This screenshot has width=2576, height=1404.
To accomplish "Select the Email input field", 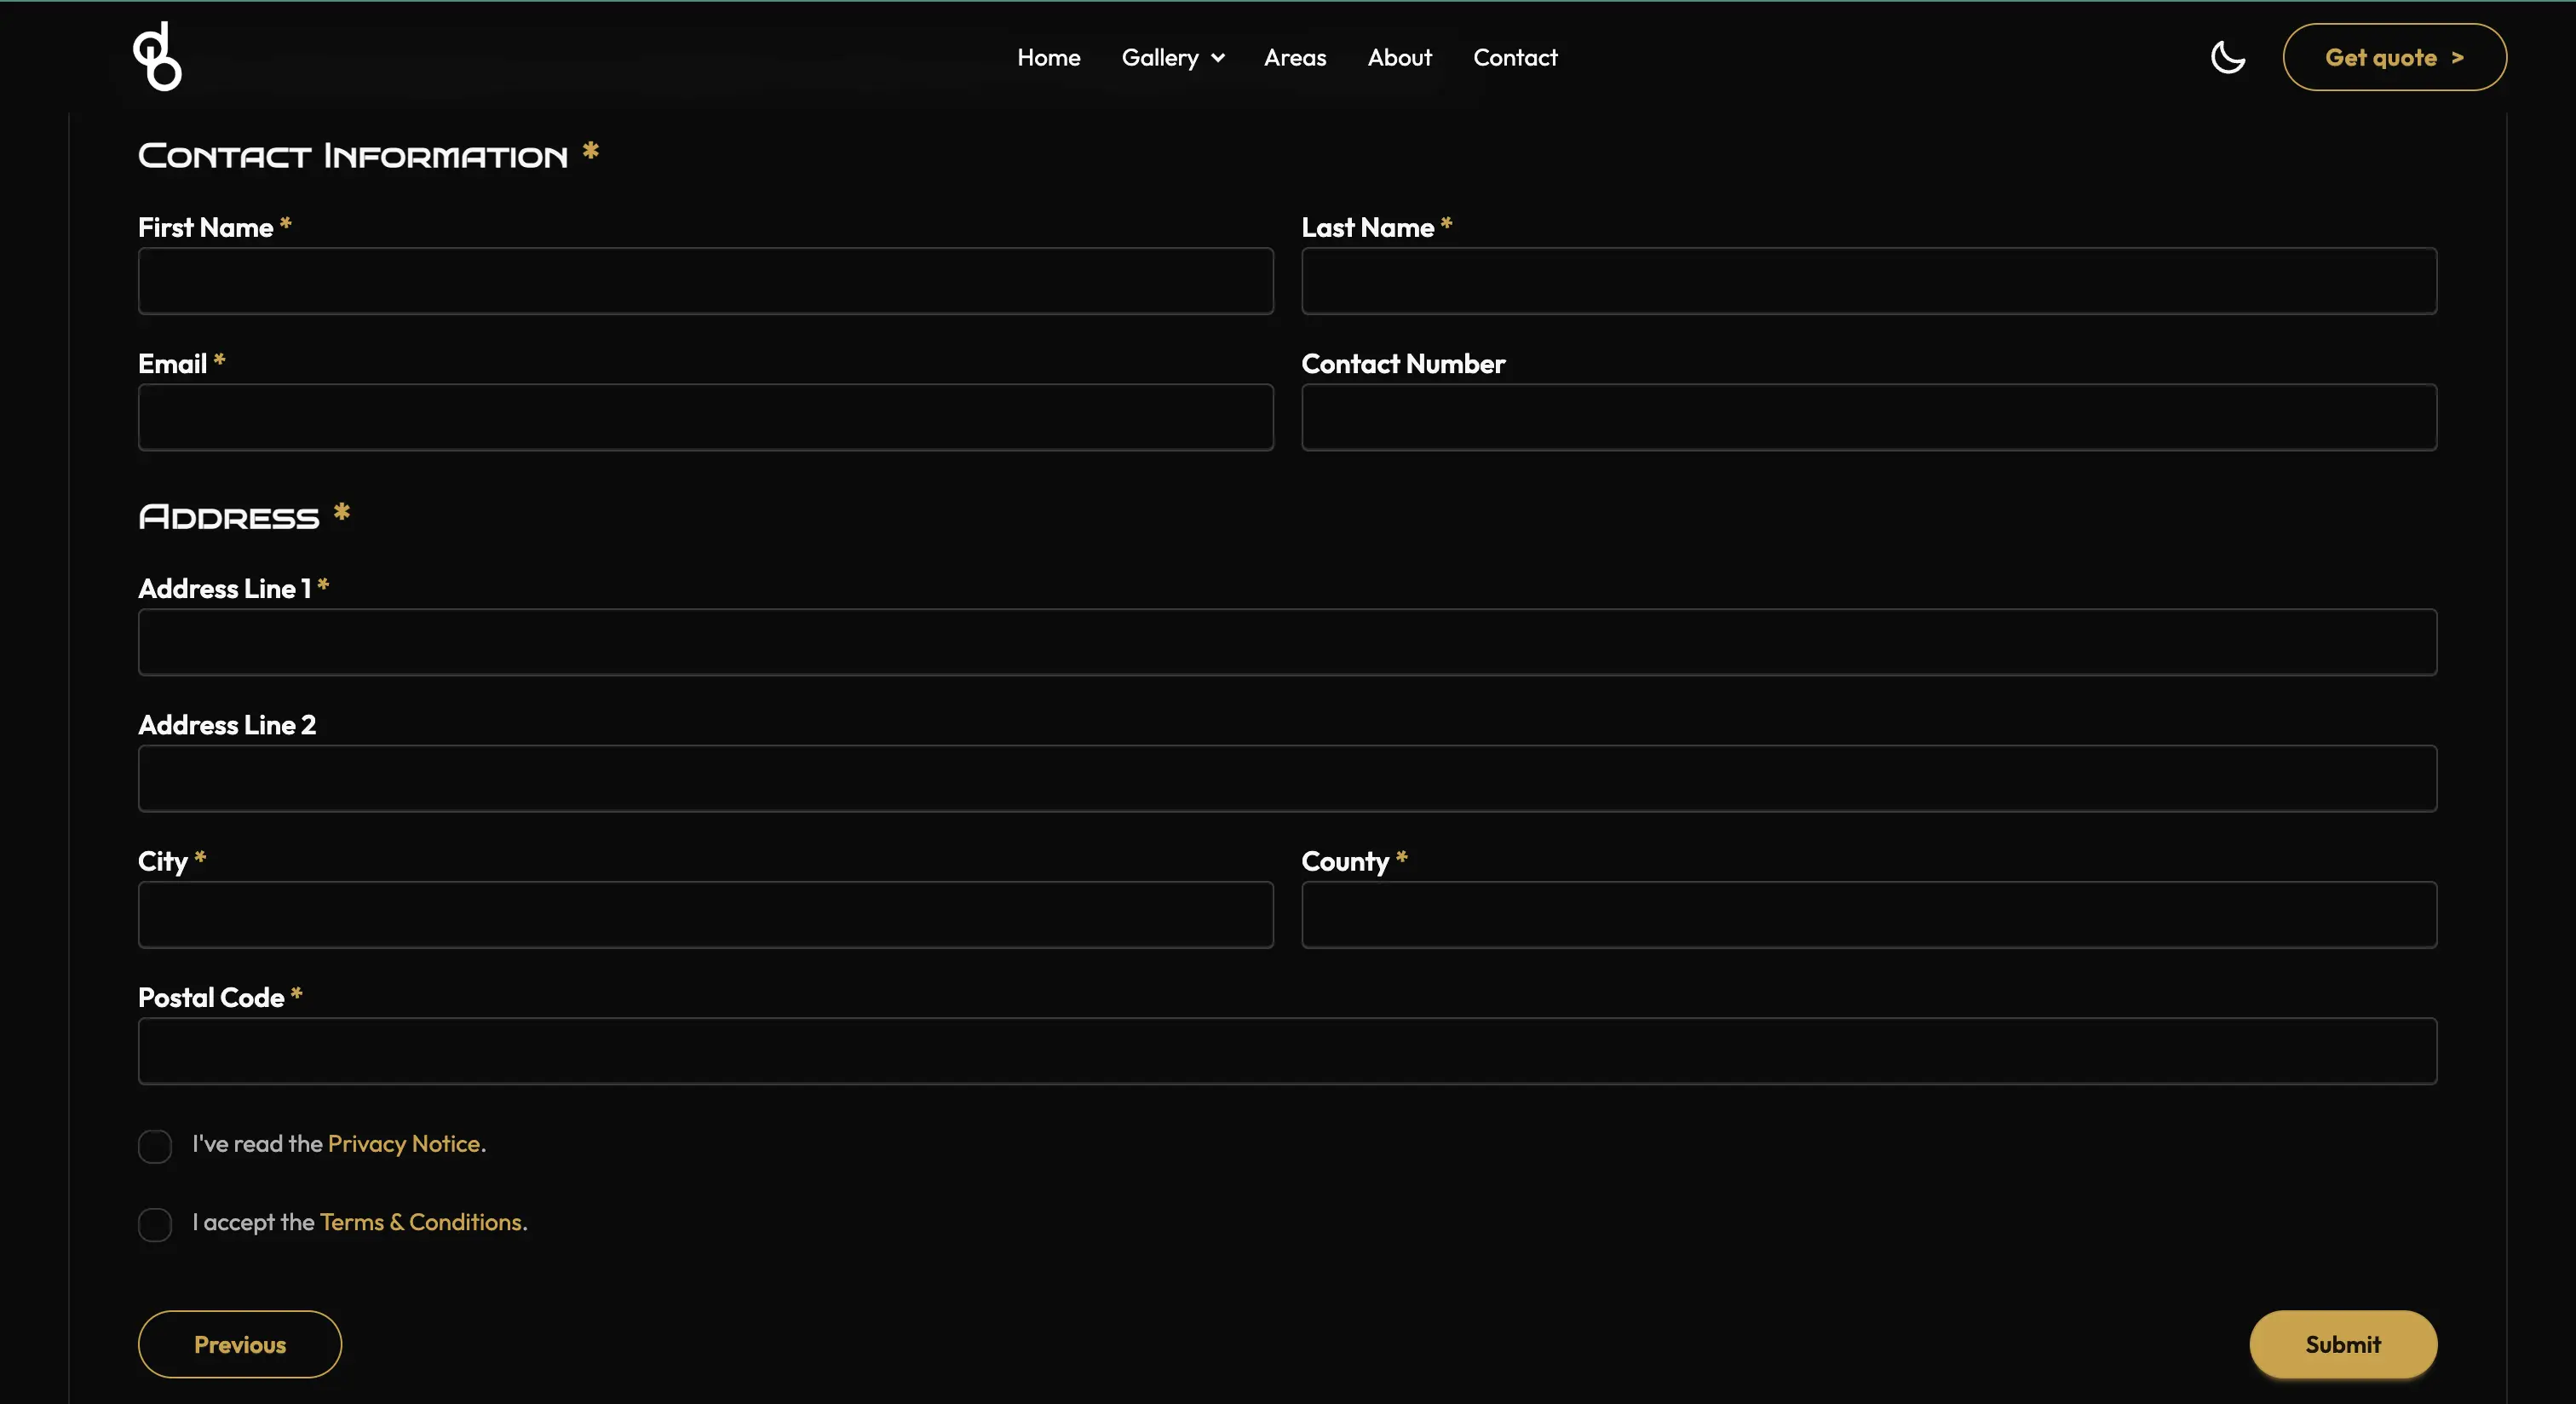I will pos(705,418).
